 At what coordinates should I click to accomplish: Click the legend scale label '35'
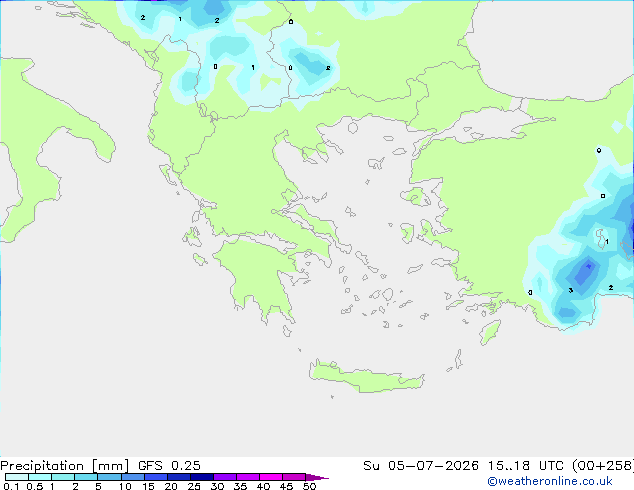[x=240, y=486]
